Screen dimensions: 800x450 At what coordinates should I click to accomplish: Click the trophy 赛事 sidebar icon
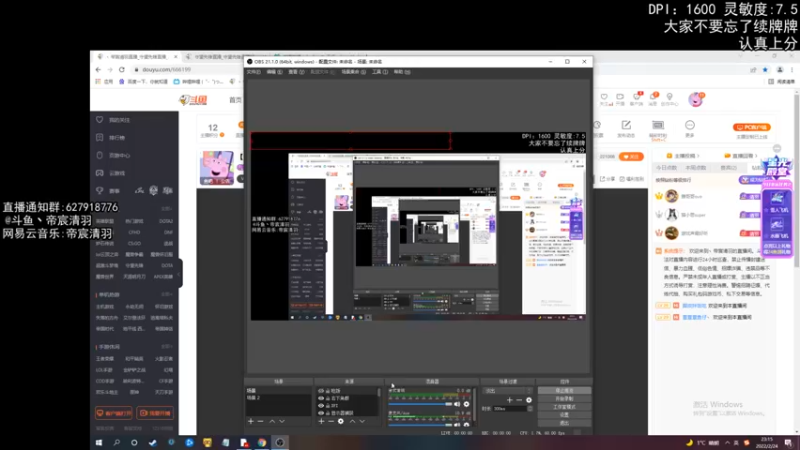[99, 190]
